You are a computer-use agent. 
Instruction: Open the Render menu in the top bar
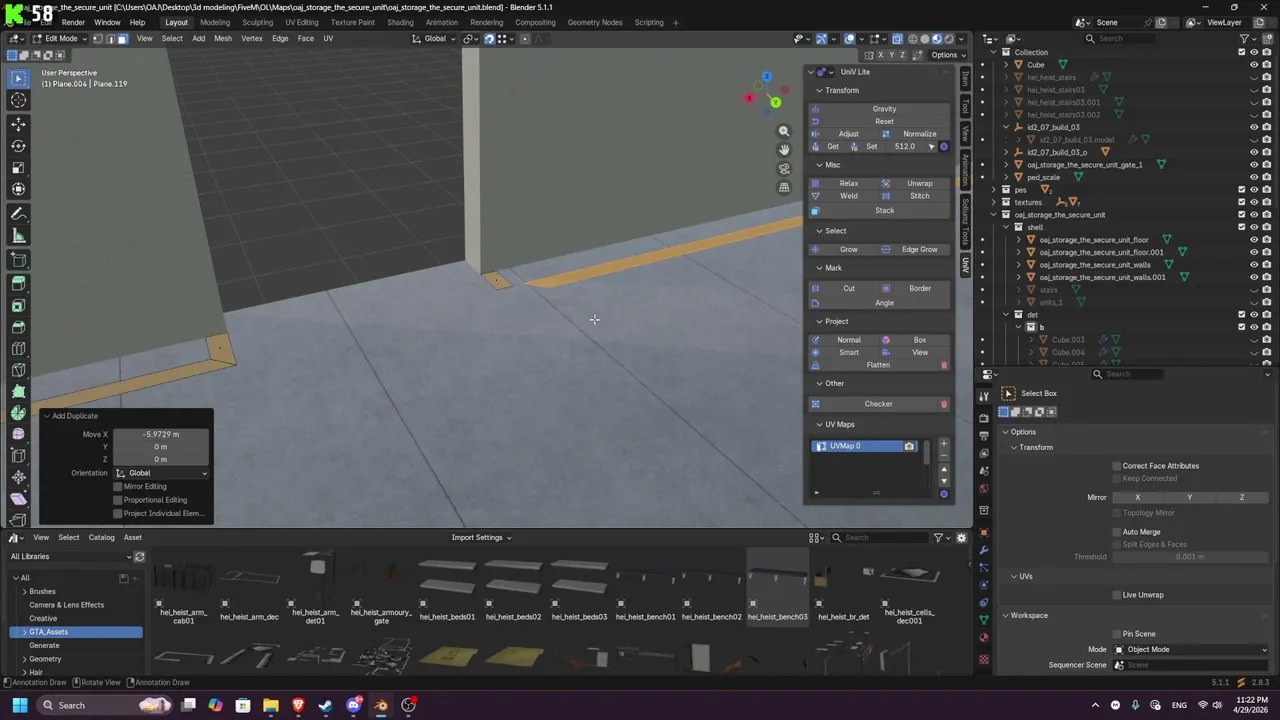click(73, 22)
